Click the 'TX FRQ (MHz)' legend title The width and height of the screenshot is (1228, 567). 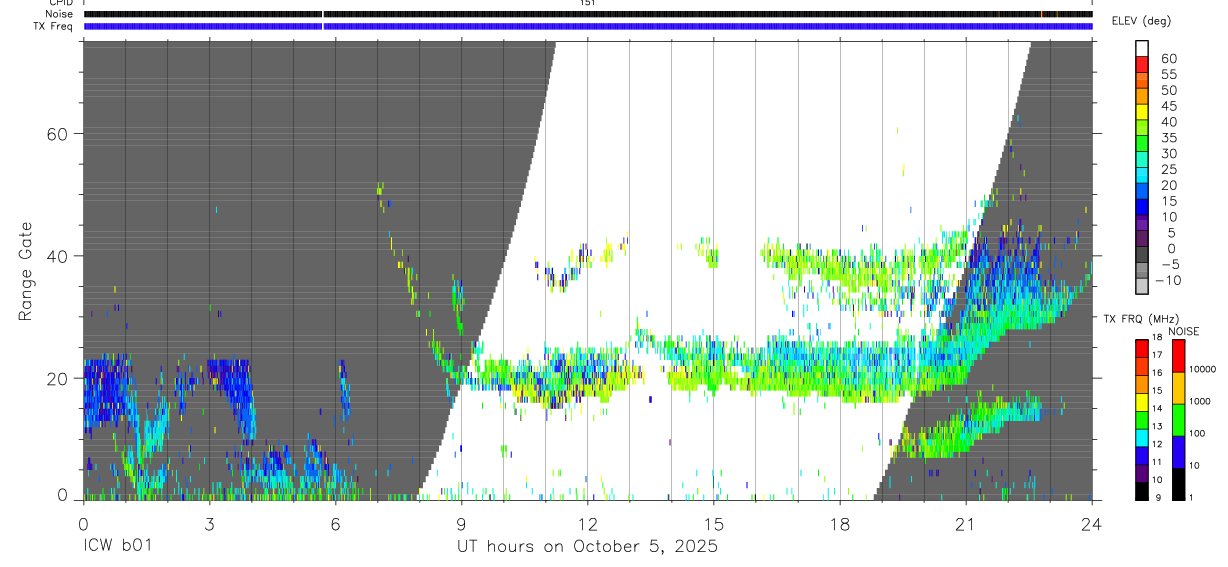coord(1143,319)
